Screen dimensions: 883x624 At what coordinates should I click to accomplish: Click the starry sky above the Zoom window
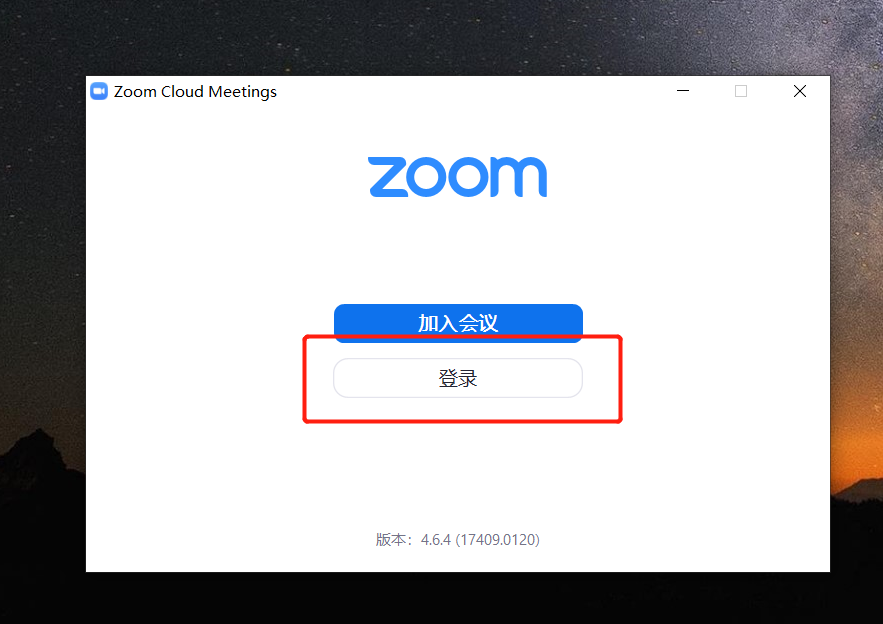coord(439,37)
